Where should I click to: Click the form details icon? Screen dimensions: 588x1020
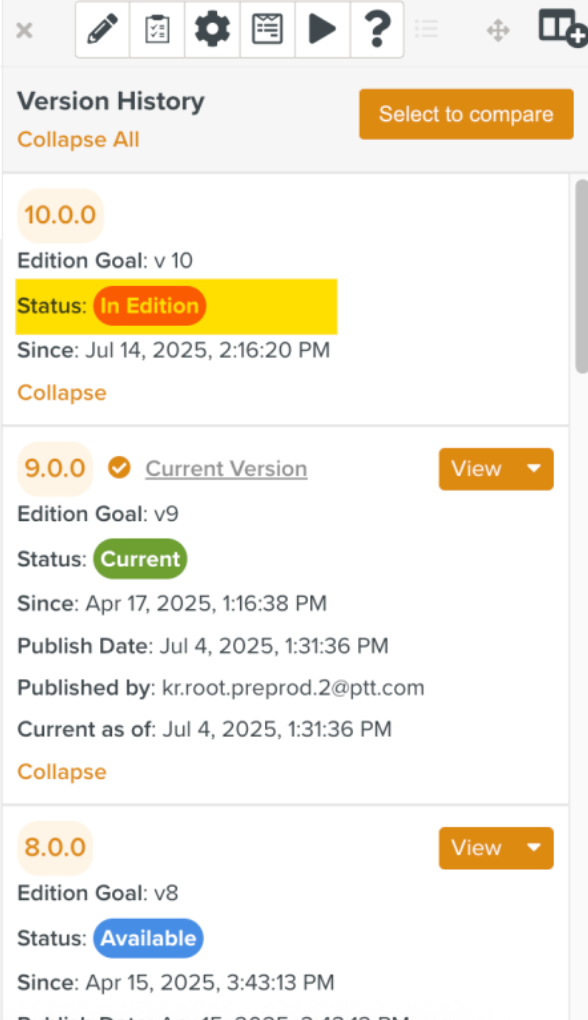coord(267,30)
